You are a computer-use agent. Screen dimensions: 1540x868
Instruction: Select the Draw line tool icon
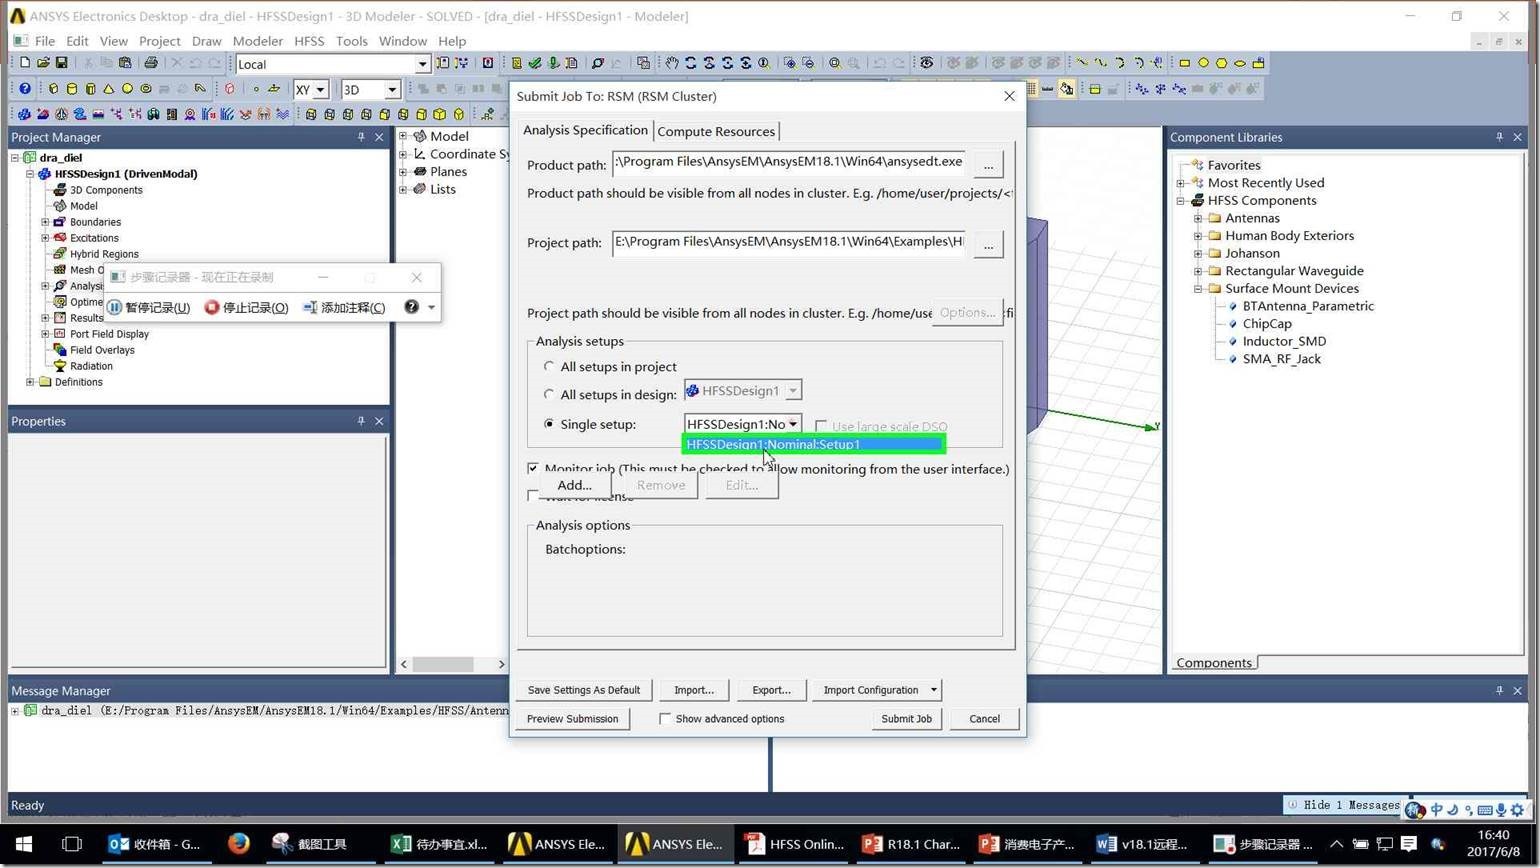tap(1082, 63)
